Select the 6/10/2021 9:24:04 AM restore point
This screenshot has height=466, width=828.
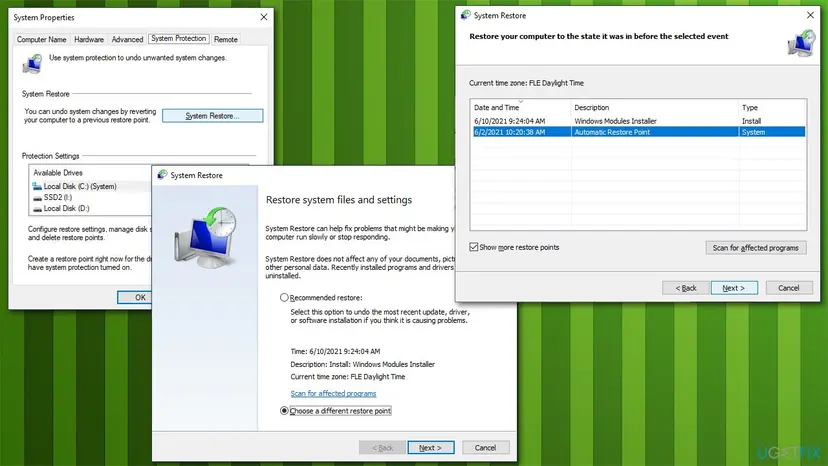pyautogui.click(x=638, y=121)
